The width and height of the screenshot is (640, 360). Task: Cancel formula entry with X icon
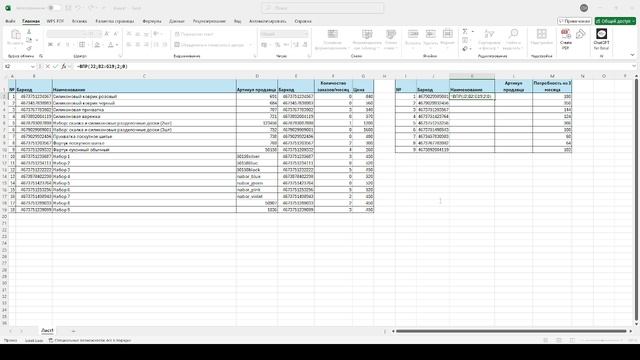pos(48,66)
